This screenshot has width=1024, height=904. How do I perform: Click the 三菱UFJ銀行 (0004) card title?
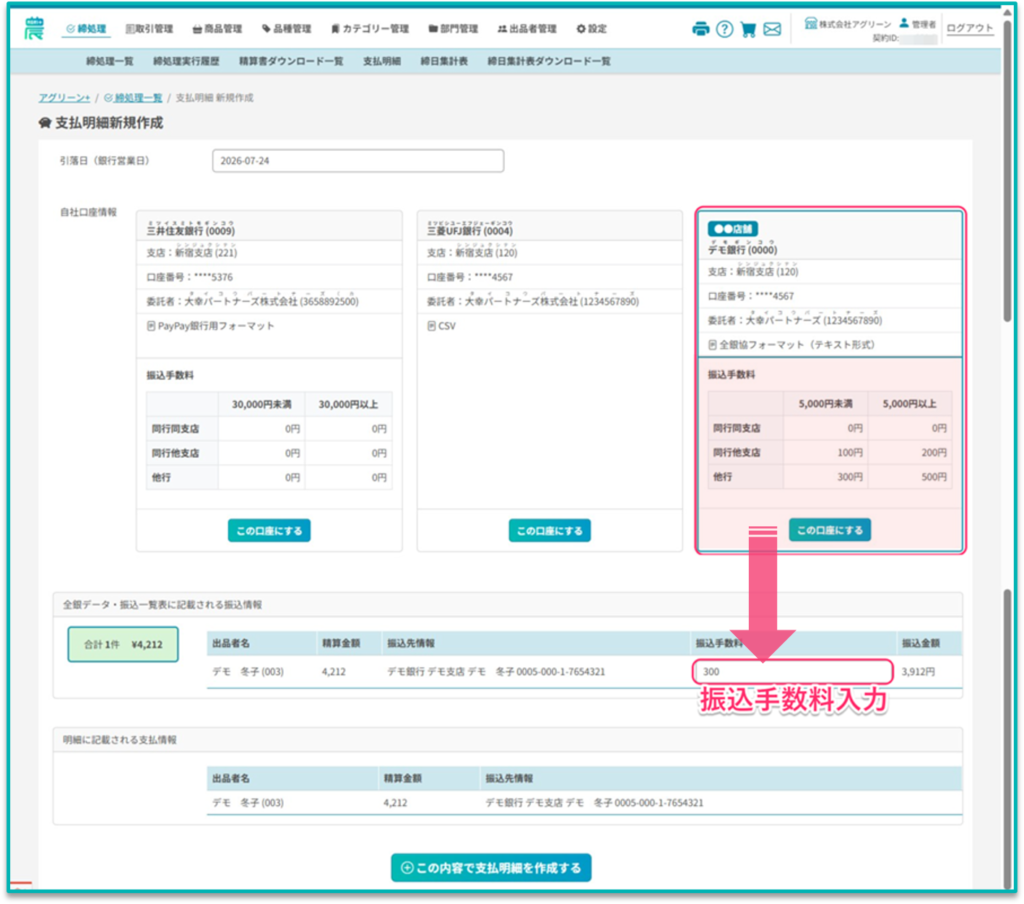pyautogui.click(x=470, y=231)
